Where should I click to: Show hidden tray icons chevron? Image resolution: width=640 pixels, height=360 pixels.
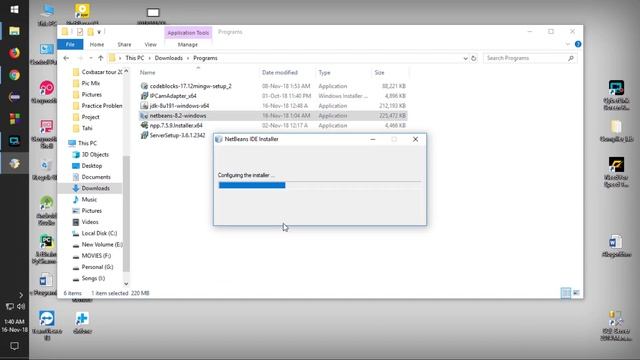21,295
